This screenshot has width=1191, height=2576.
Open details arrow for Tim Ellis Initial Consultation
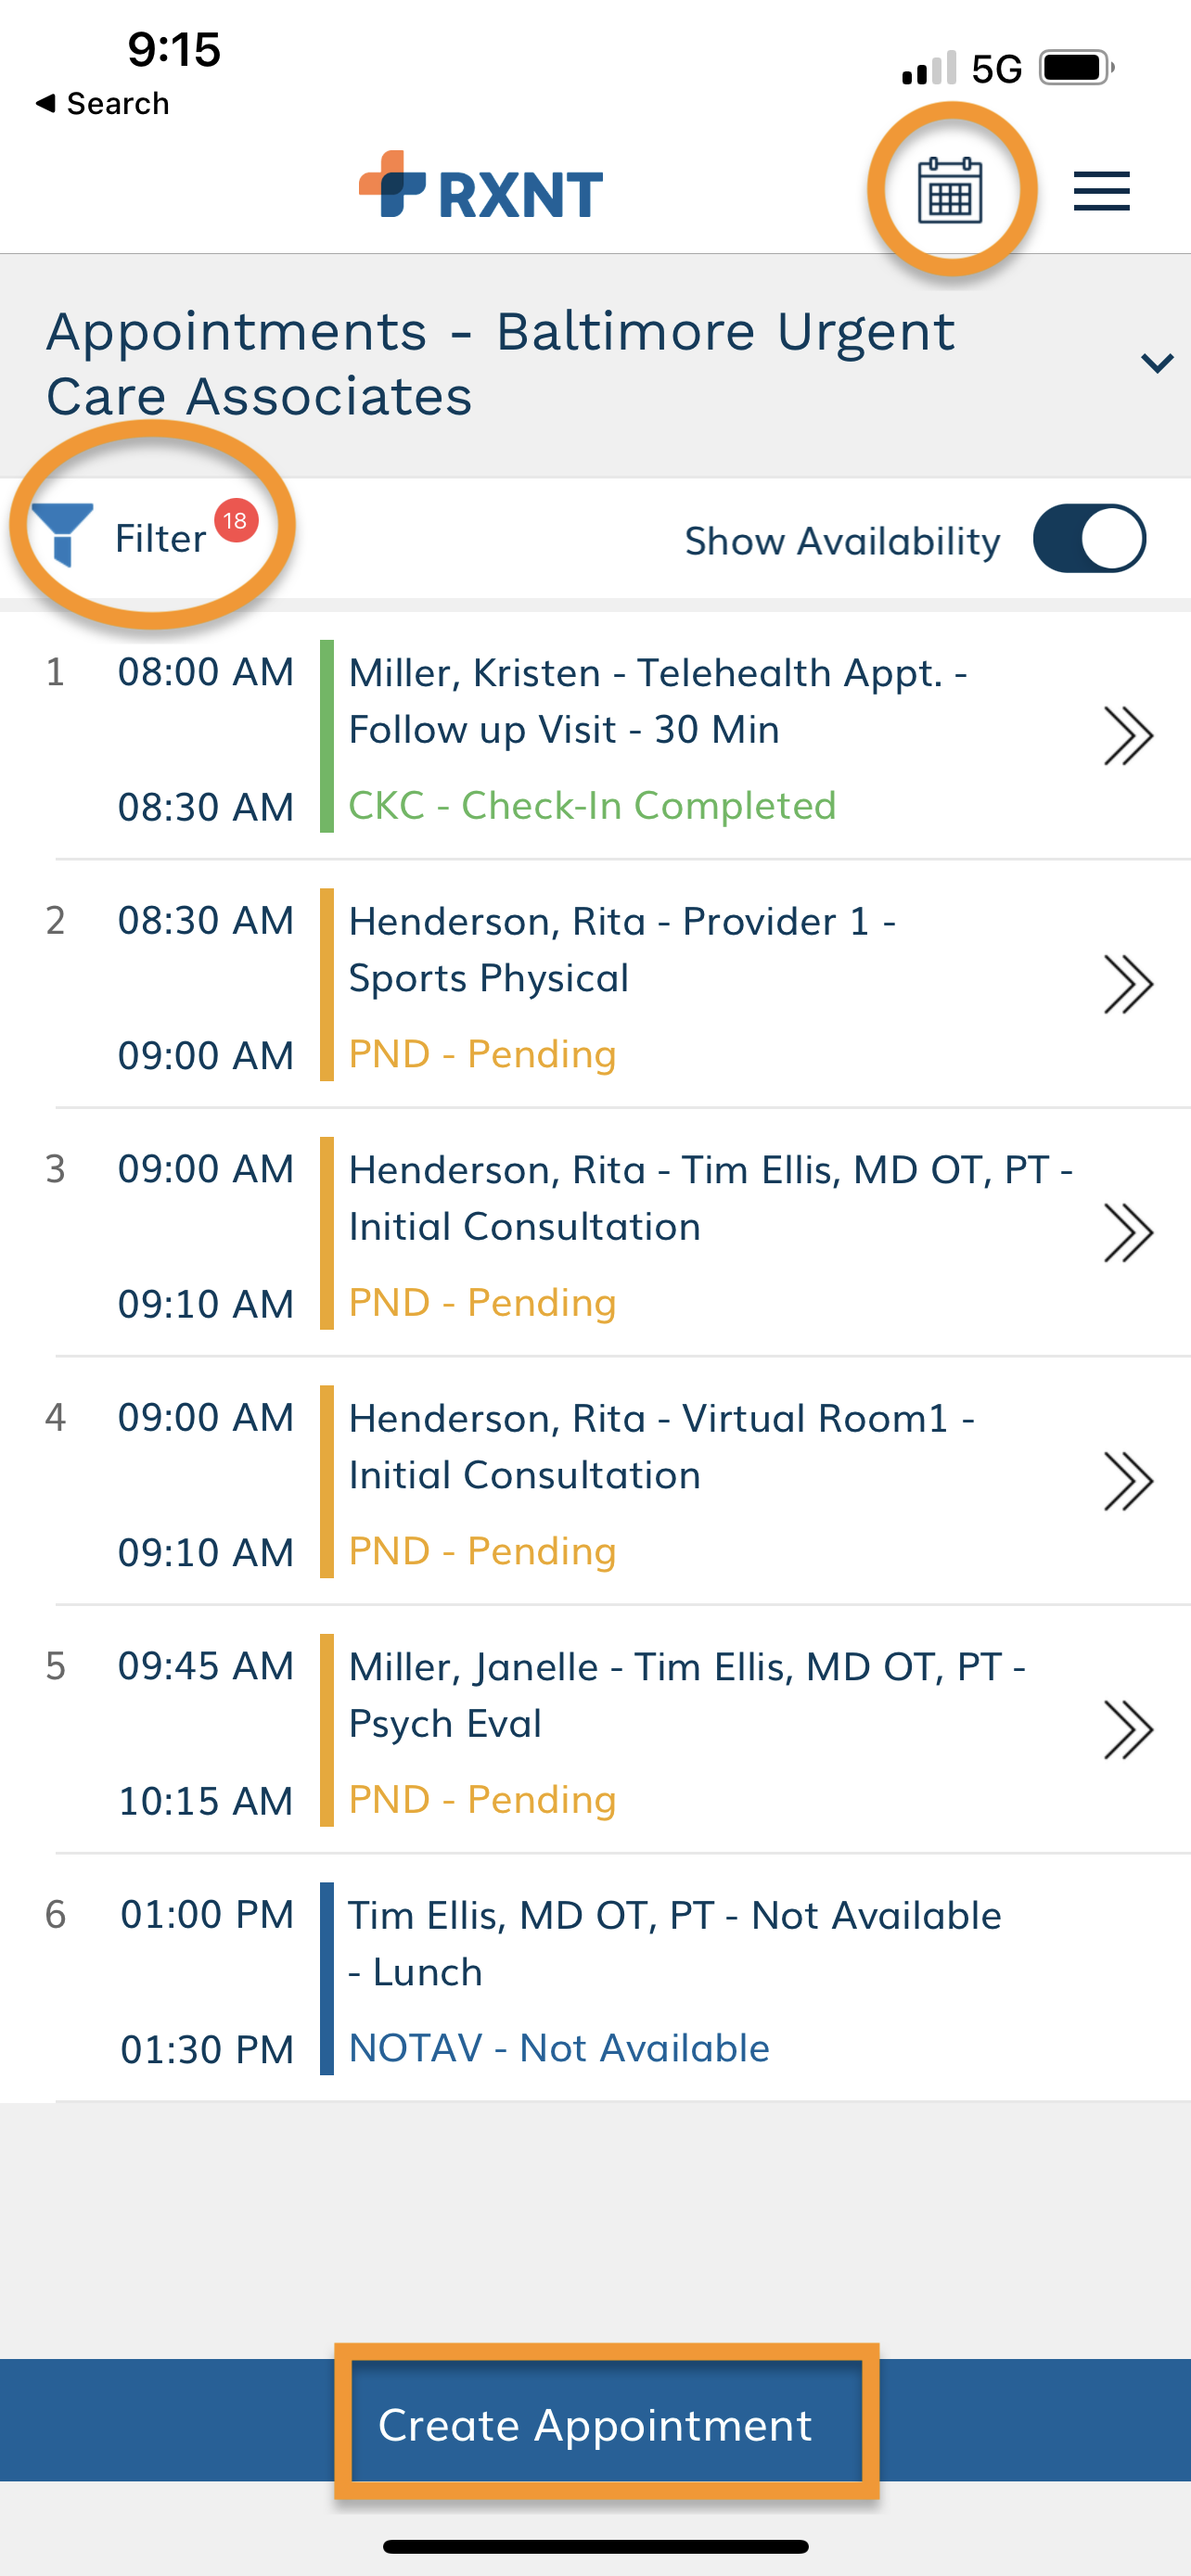[1128, 1233]
